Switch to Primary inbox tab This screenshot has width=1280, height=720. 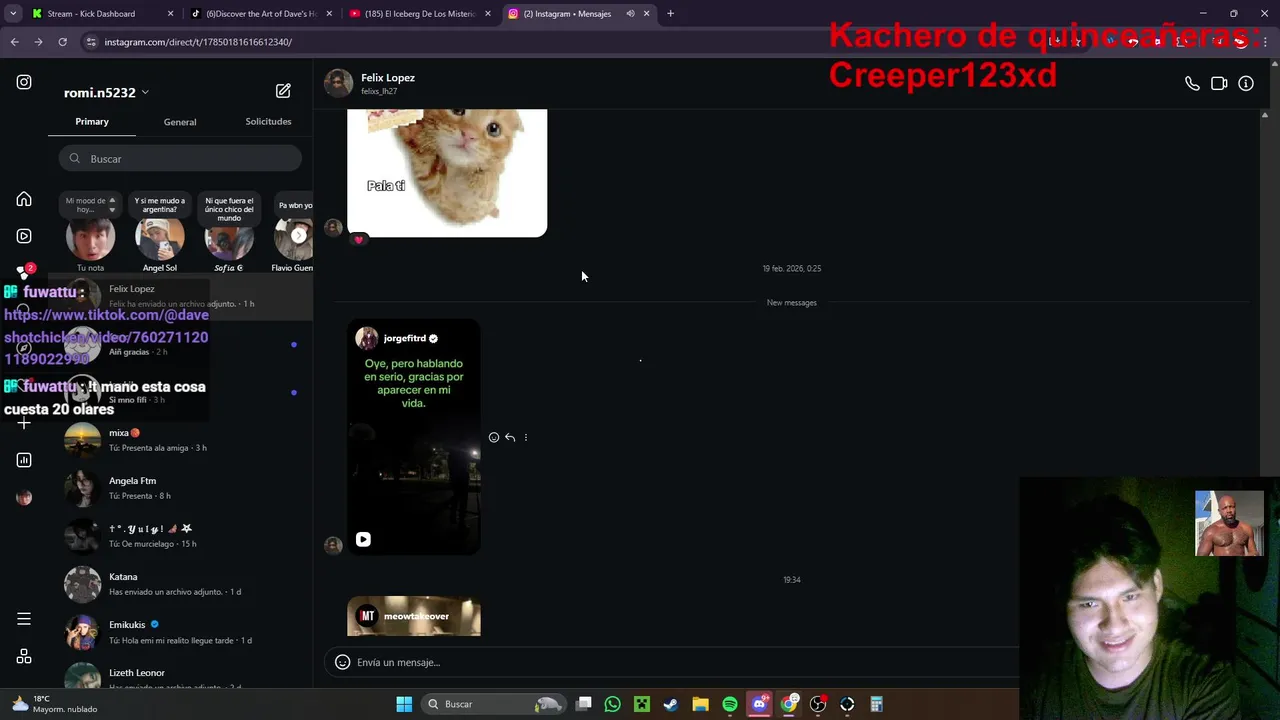tap(92, 121)
